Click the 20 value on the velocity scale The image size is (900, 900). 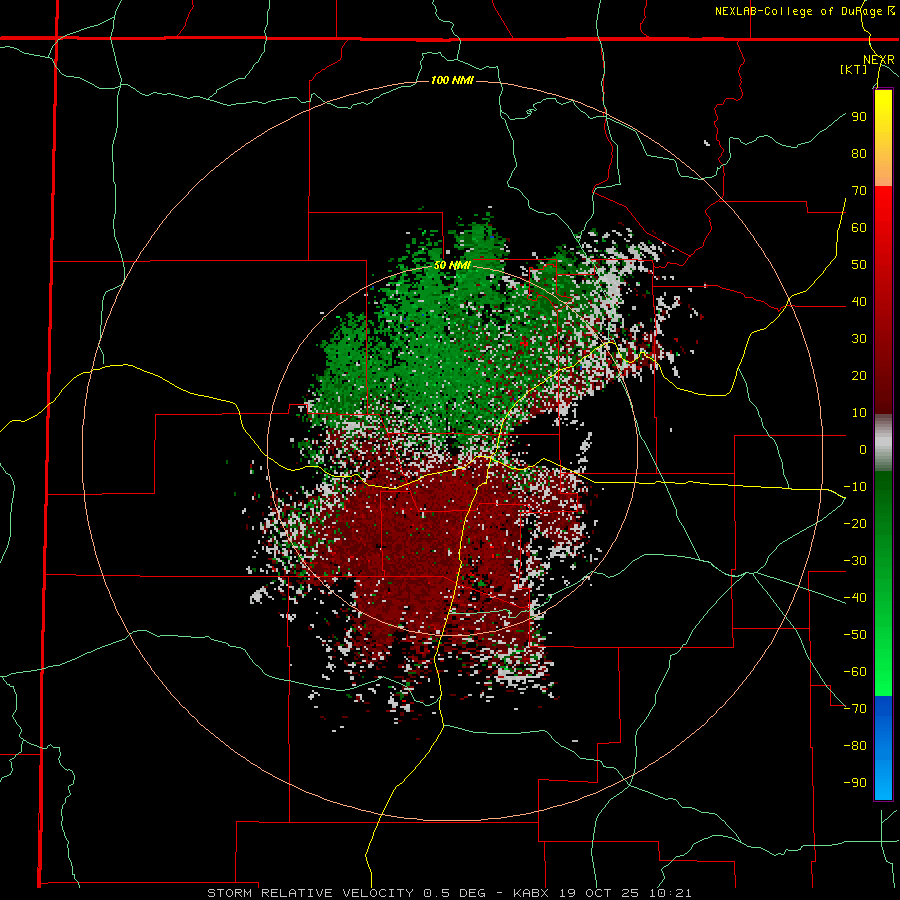point(859,375)
